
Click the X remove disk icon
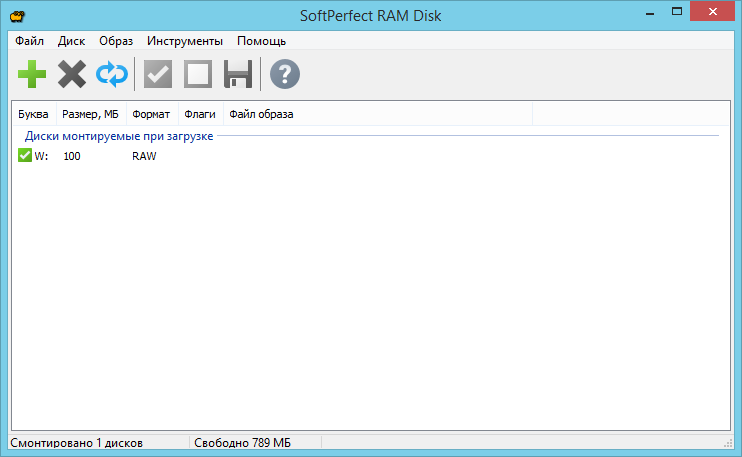[72, 74]
